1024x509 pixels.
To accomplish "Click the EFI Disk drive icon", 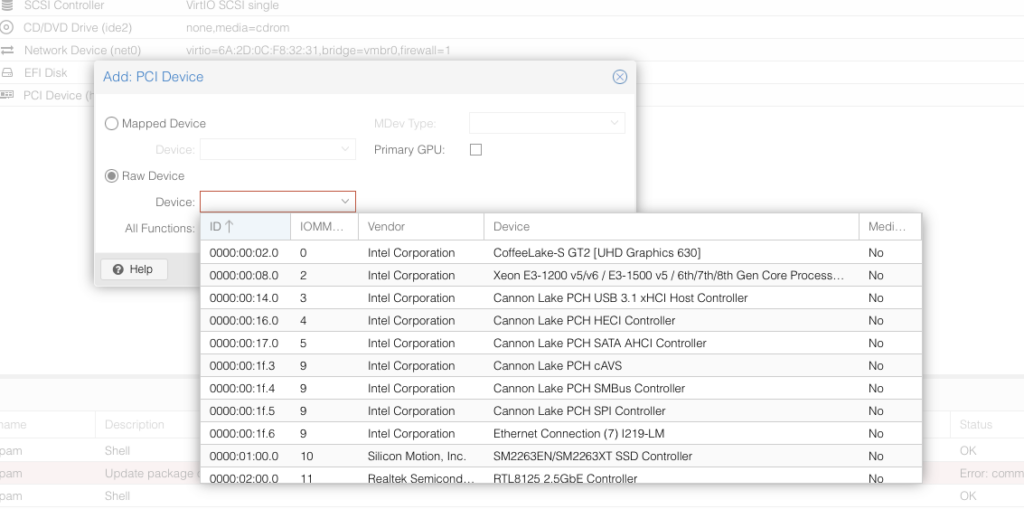I will point(7,73).
